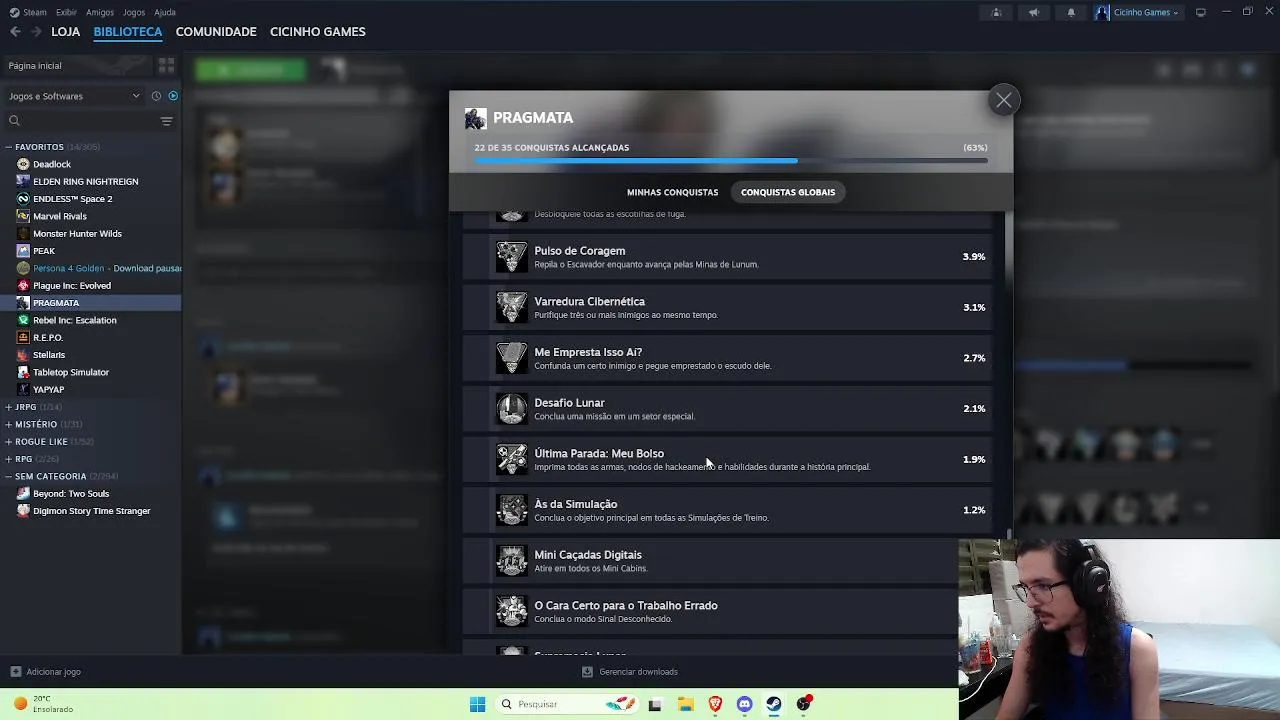This screenshot has width=1280, height=720.
Task: Open the collections grid view icon
Action: (166, 65)
